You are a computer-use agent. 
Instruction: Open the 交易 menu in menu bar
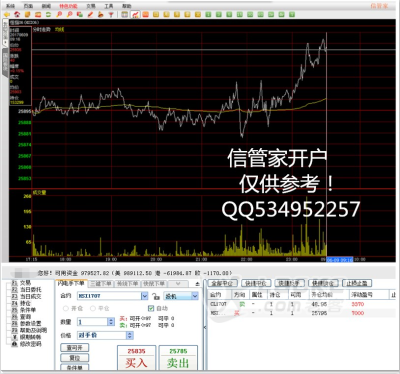91,6
